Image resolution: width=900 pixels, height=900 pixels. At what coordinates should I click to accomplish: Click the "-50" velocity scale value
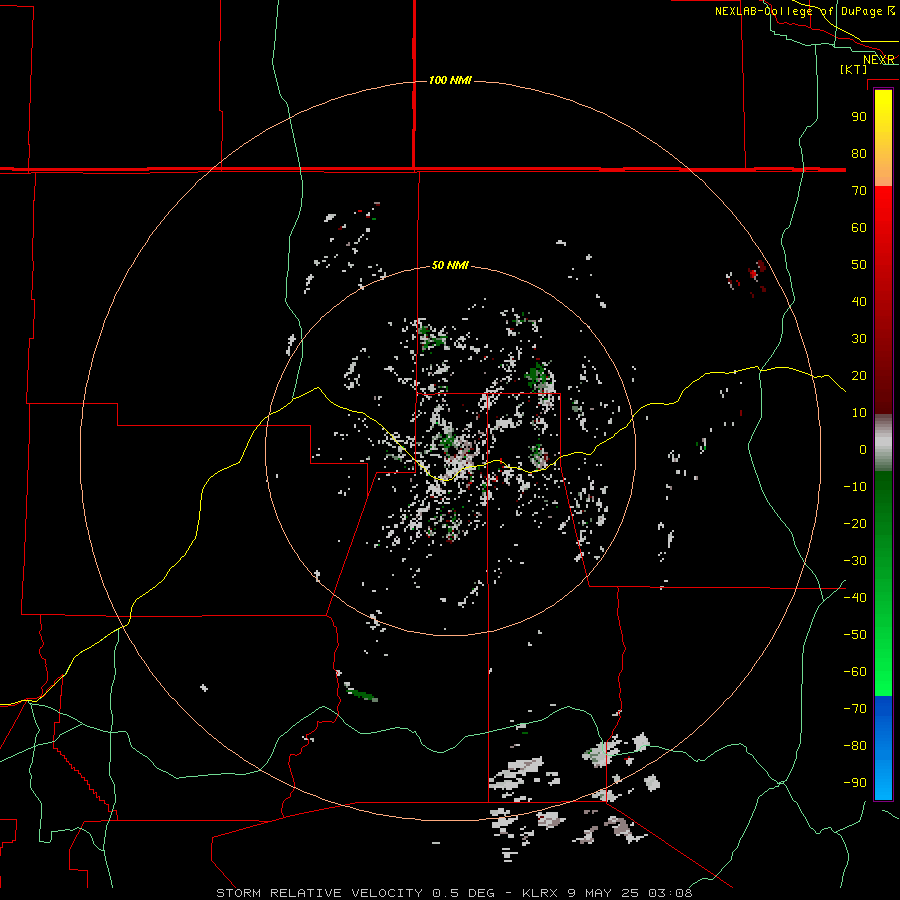point(855,635)
